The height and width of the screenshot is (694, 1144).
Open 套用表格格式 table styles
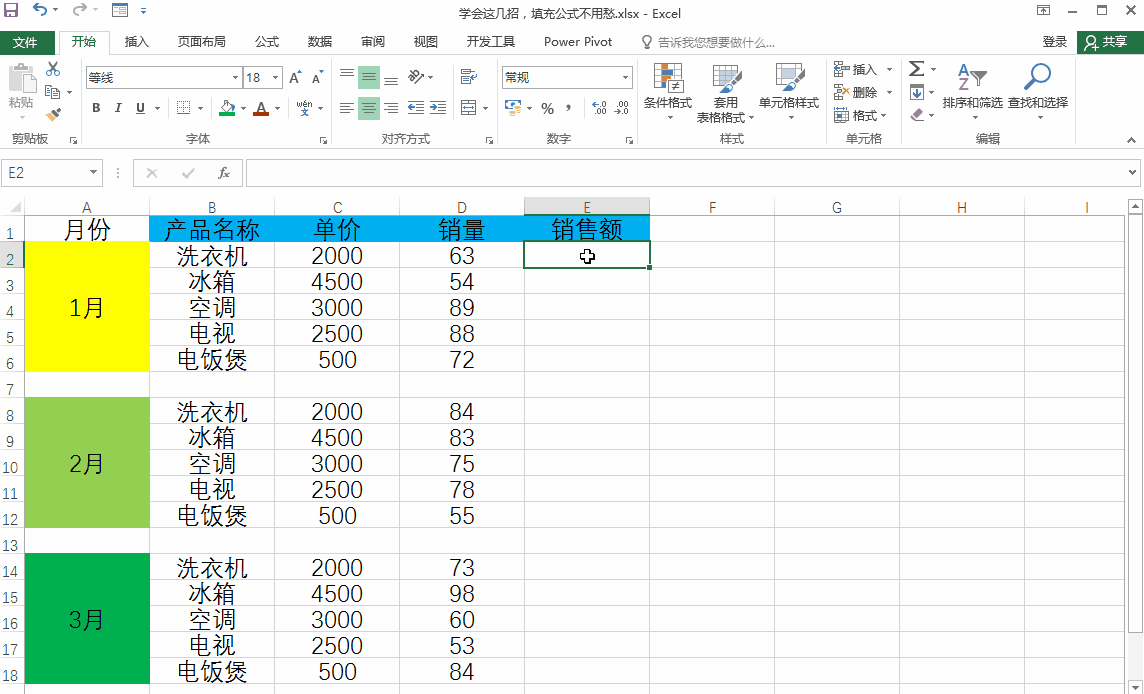point(726,93)
